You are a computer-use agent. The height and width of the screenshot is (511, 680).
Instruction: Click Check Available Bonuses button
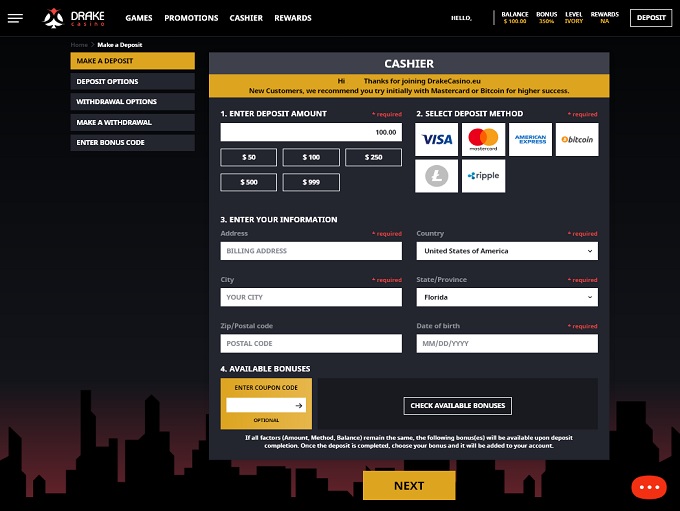(458, 405)
